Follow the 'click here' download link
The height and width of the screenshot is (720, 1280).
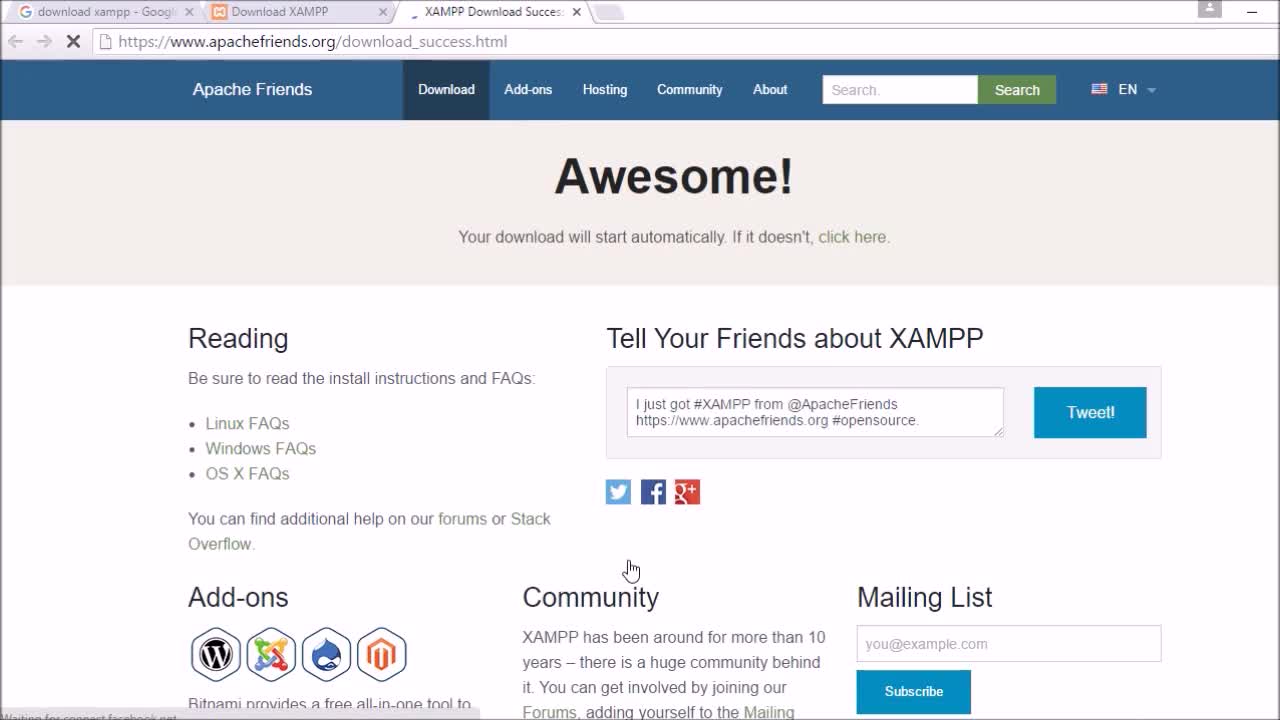click(852, 237)
